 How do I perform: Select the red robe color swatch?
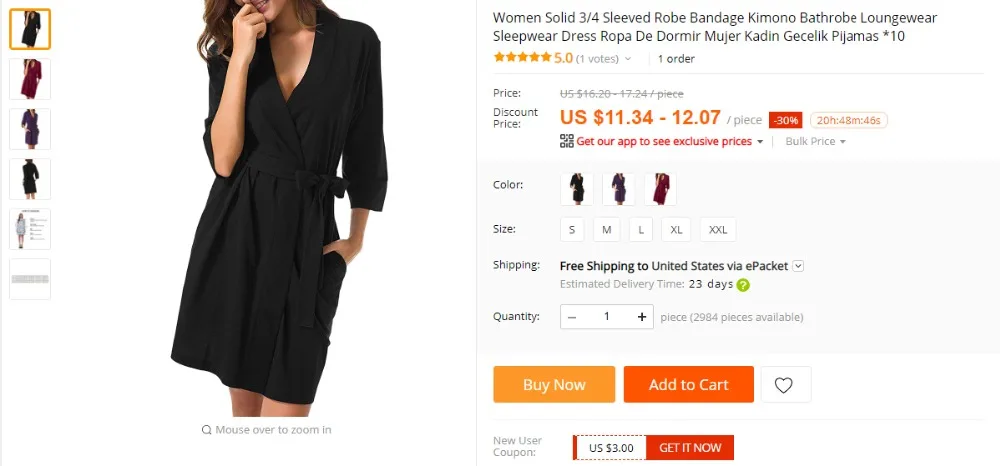pyautogui.click(x=660, y=189)
